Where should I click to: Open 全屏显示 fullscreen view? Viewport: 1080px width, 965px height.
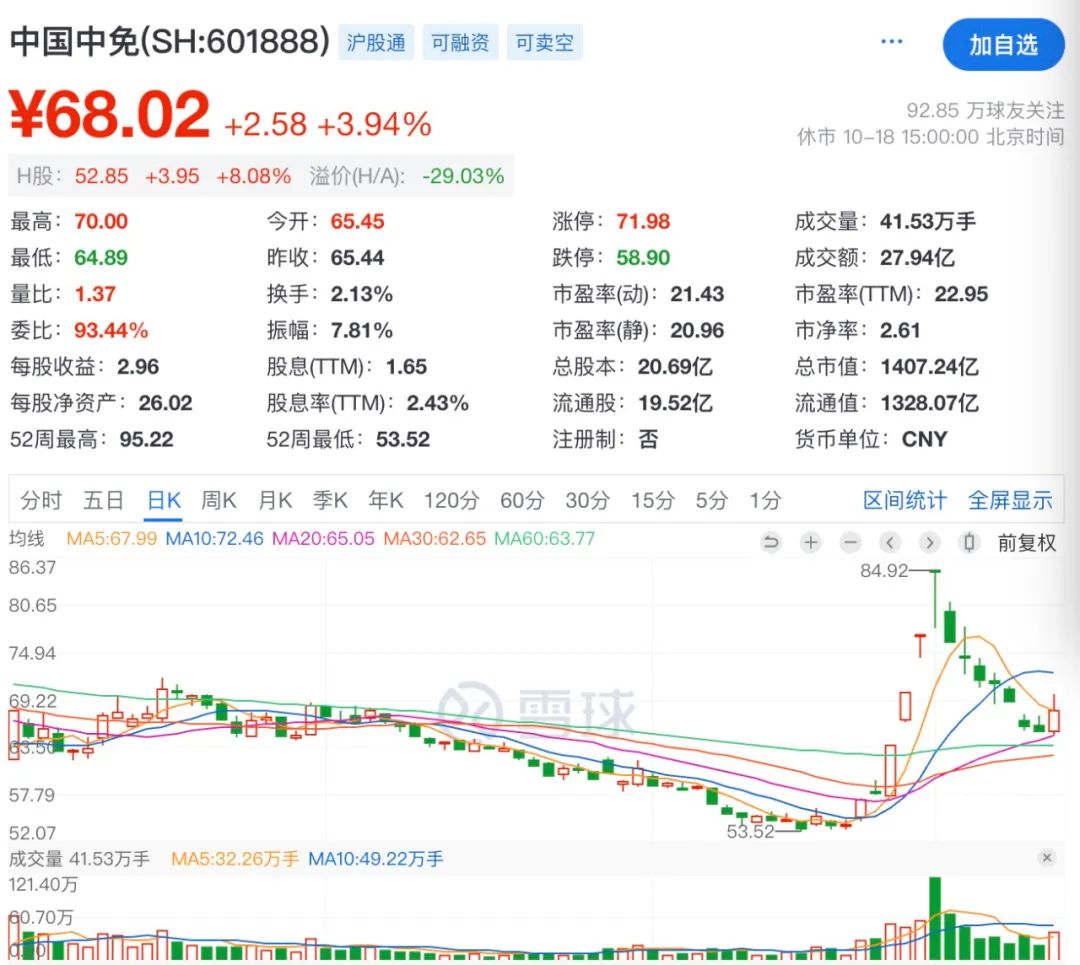coord(1010,500)
